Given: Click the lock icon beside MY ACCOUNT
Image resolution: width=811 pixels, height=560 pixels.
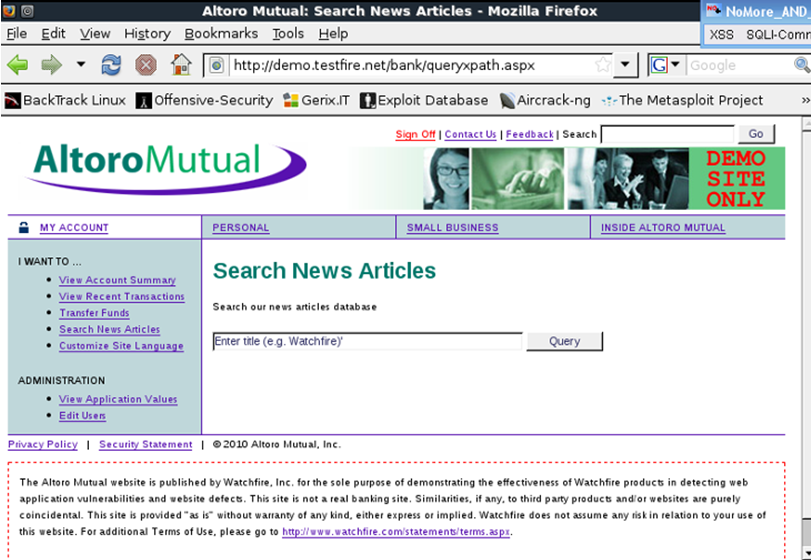Looking at the screenshot, I should point(24,228).
